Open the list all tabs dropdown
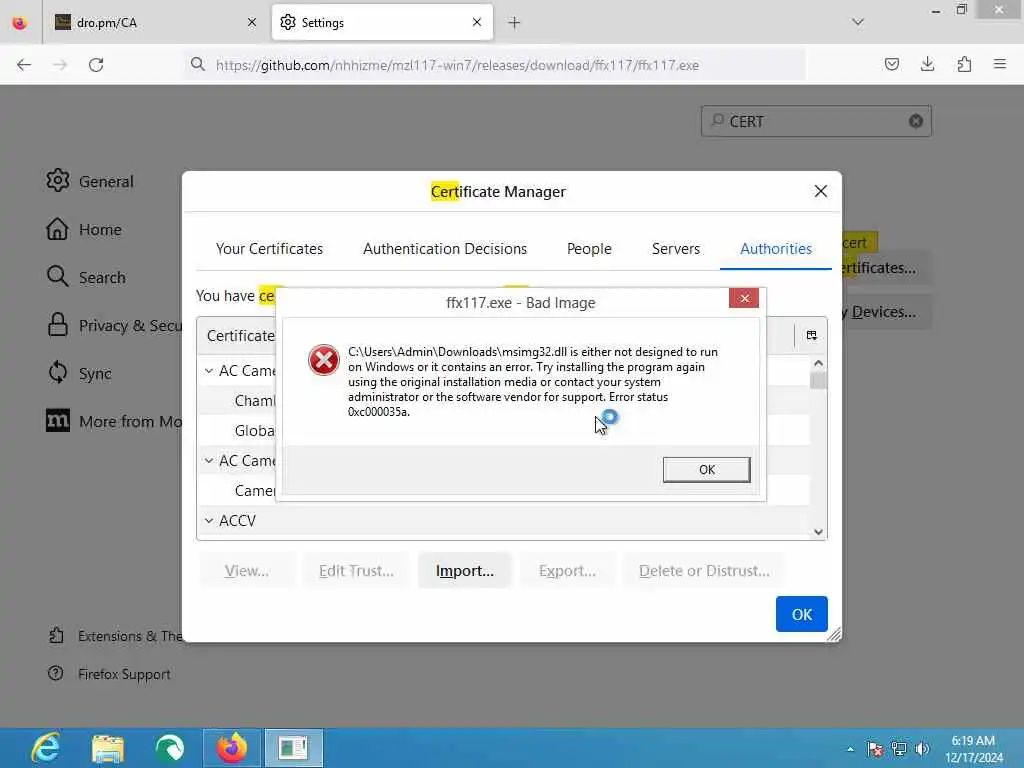1024x768 pixels. (x=858, y=22)
